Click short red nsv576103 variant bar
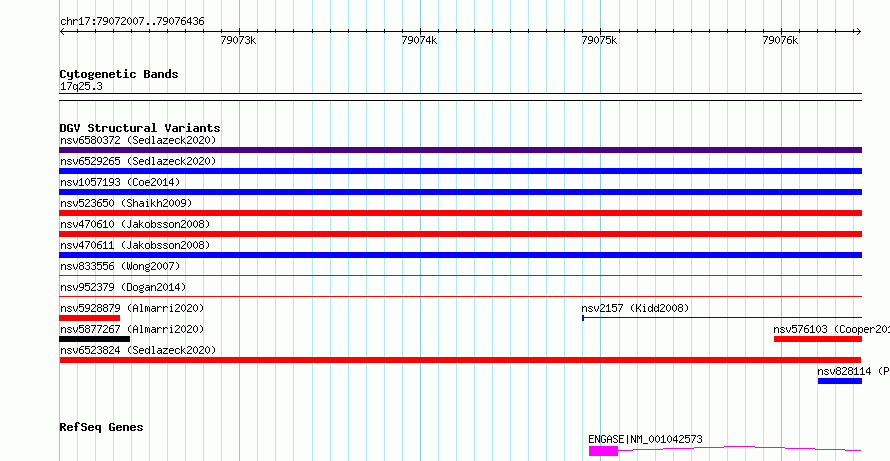 click(x=818, y=339)
